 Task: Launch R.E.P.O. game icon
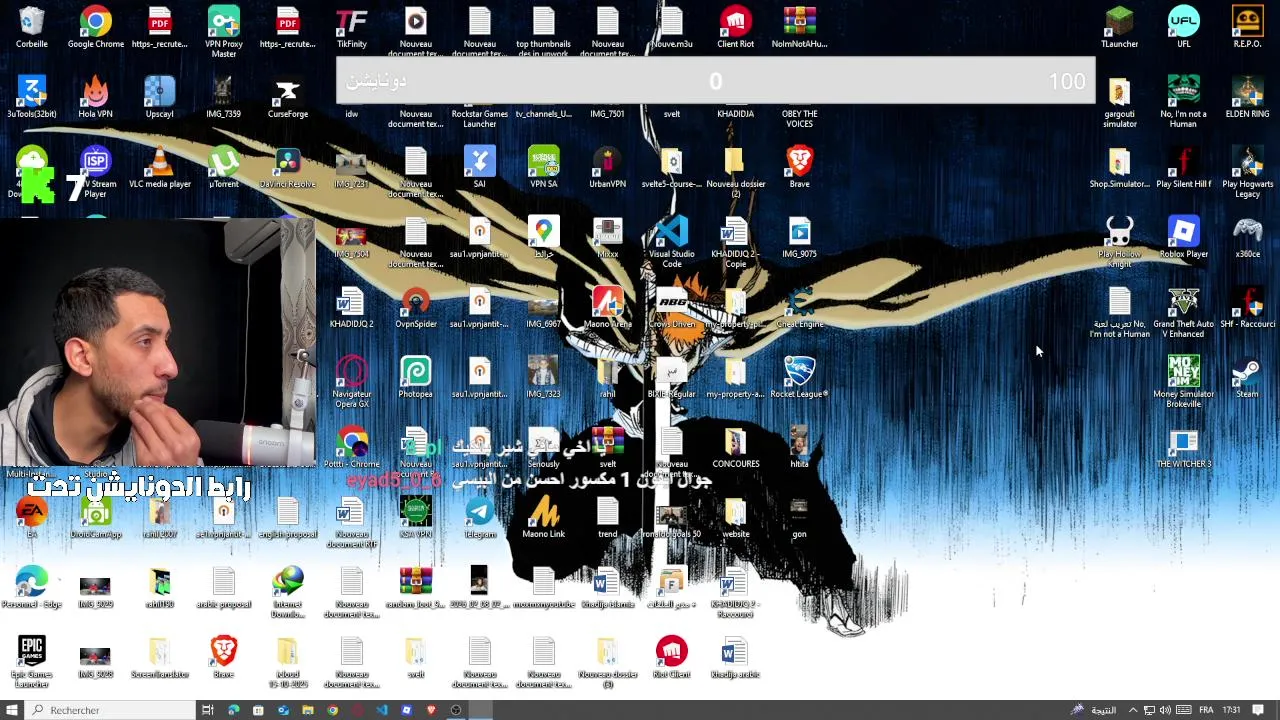click(1248, 27)
